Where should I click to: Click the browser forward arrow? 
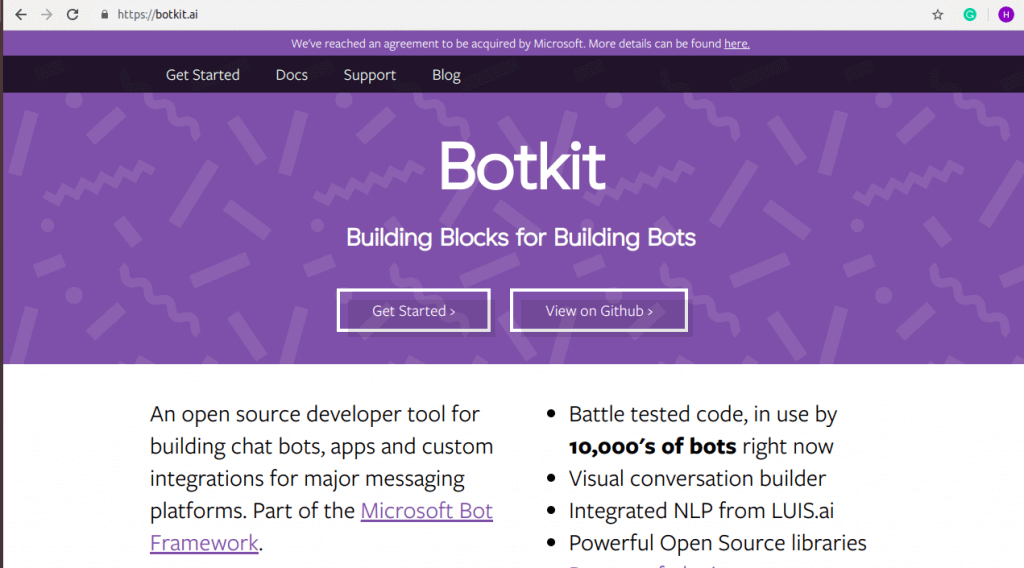click(46, 14)
